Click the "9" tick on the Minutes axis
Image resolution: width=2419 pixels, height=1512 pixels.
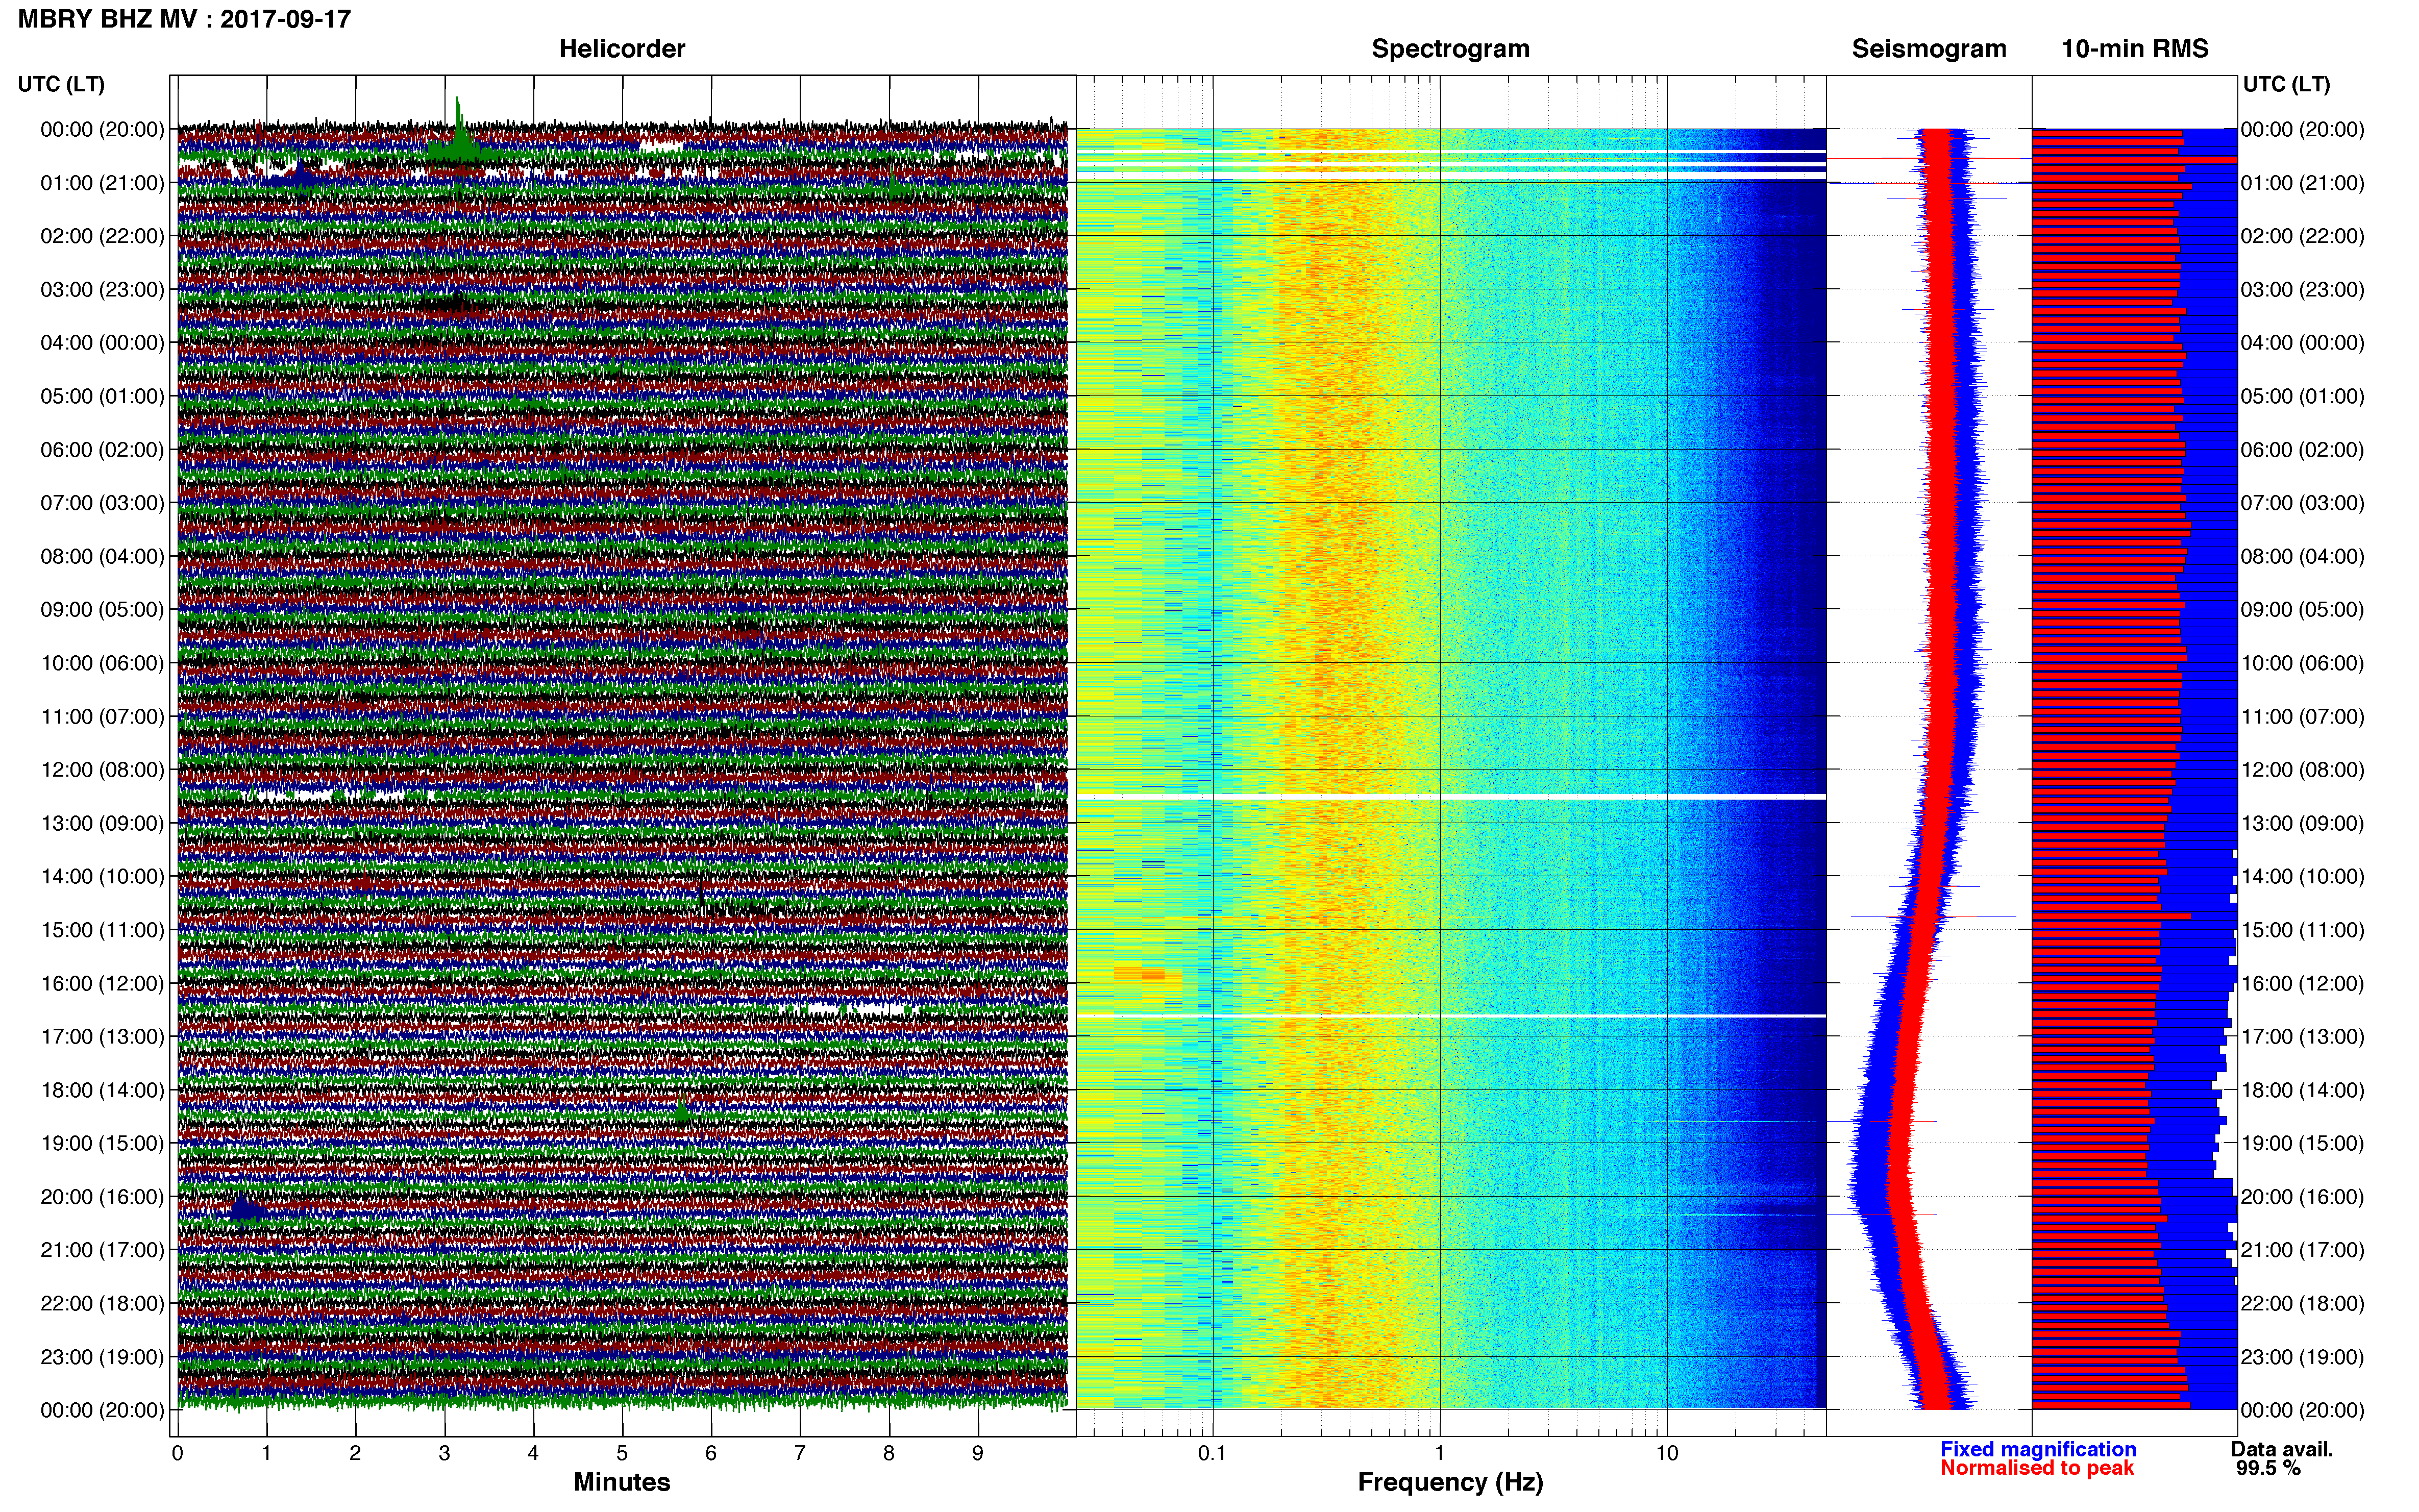click(978, 1454)
